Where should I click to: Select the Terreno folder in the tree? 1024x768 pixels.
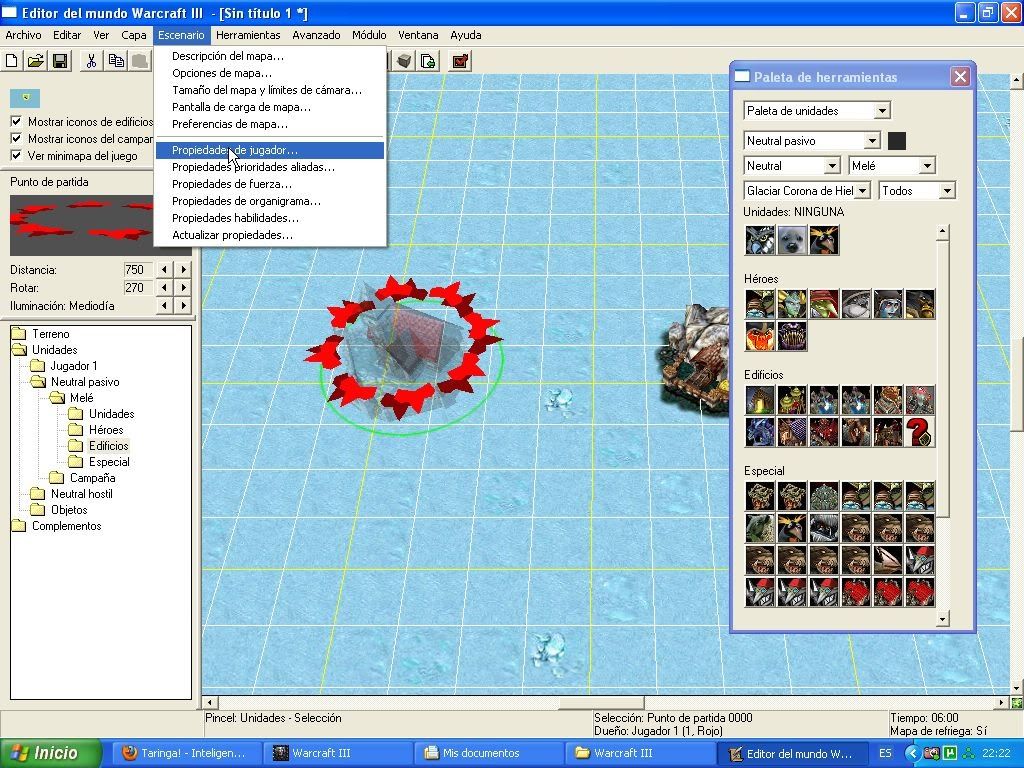point(50,334)
